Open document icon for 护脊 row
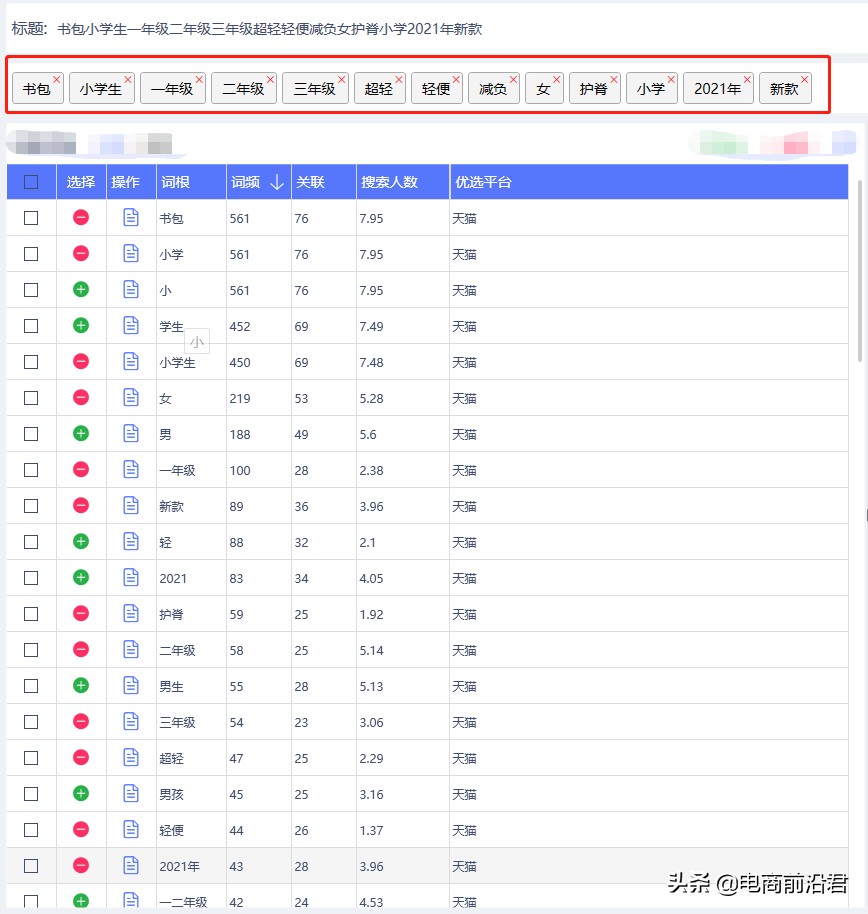Viewport: 868px width, 914px height. [x=131, y=613]
